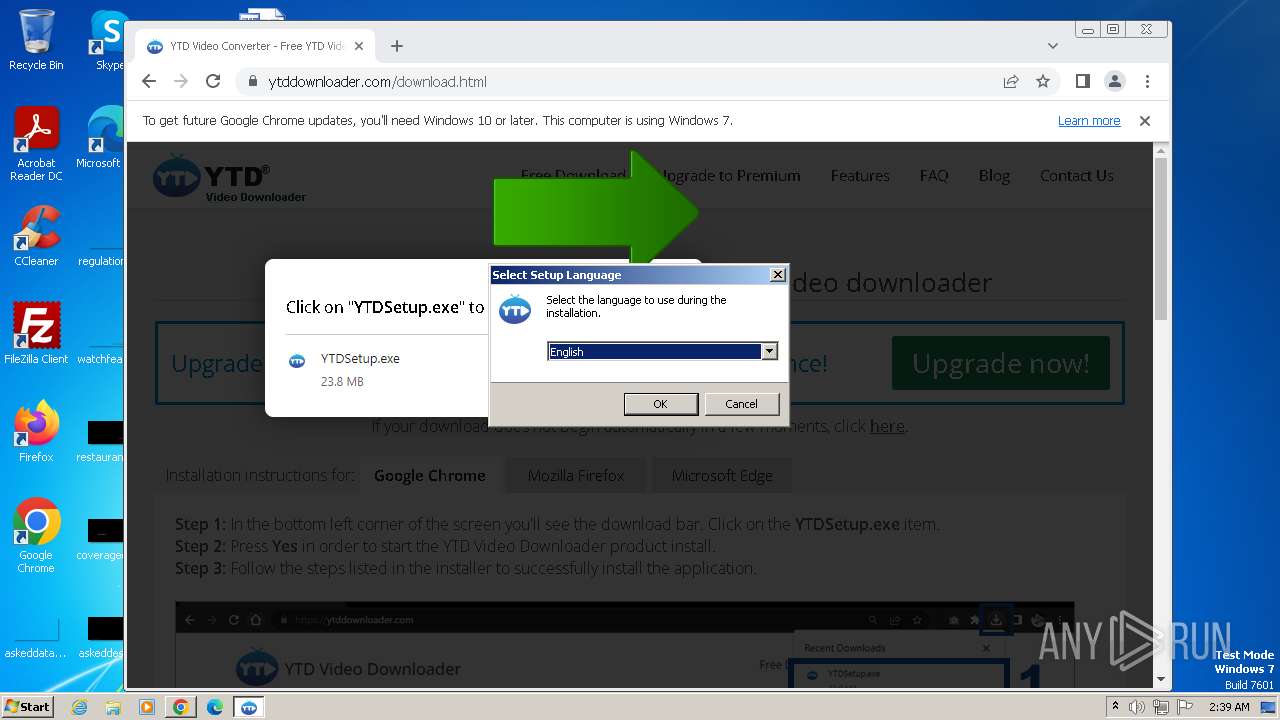Open the tab search chevron
The image size is (1280, 720).
[1053, 46]
